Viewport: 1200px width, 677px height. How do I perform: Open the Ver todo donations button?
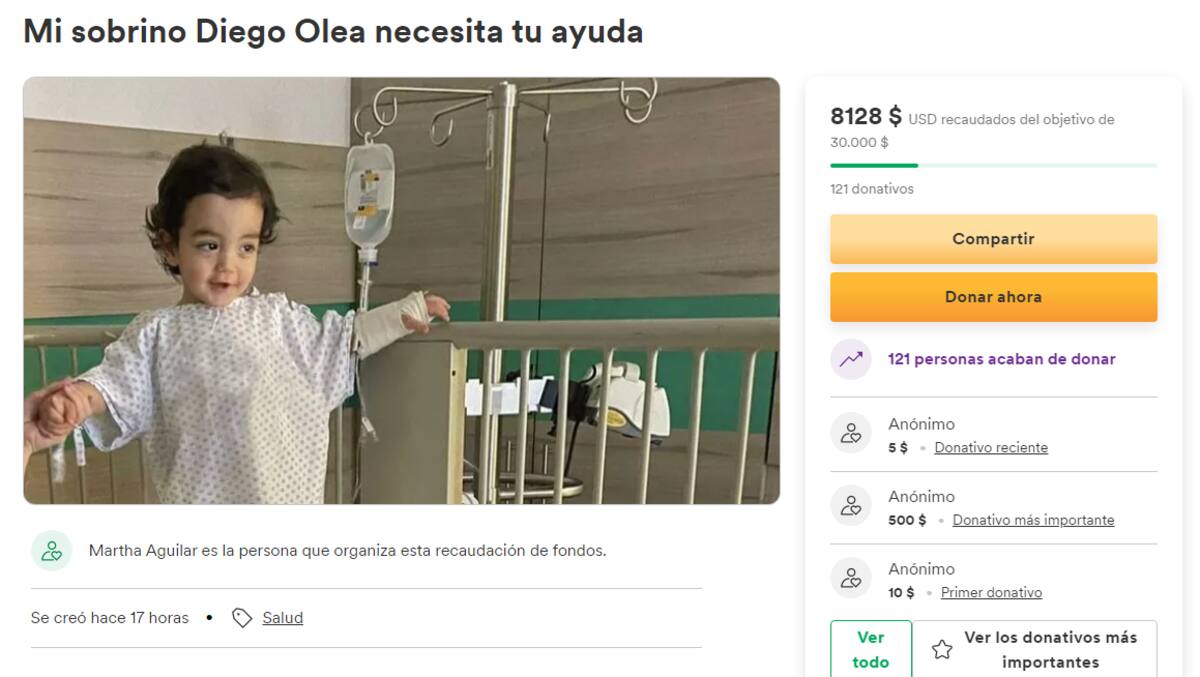pyautogui.click(x=871, y=649)
